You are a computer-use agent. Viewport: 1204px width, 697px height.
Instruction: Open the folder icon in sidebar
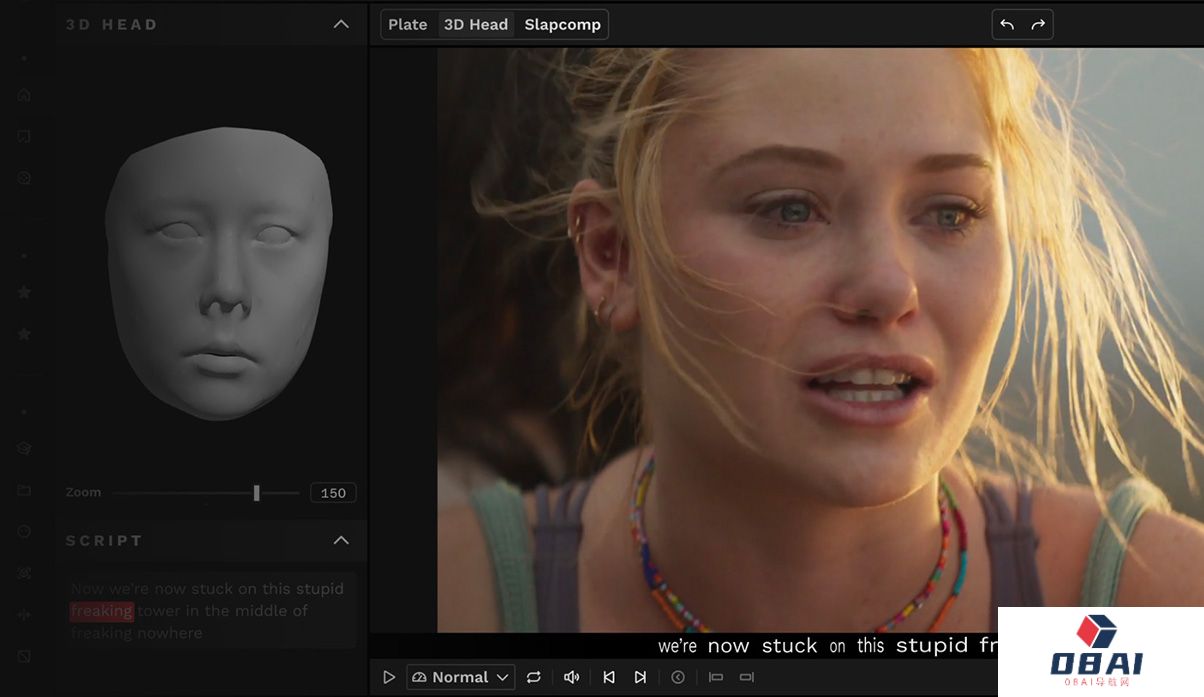pyautogui.click(x=24, y=490)
